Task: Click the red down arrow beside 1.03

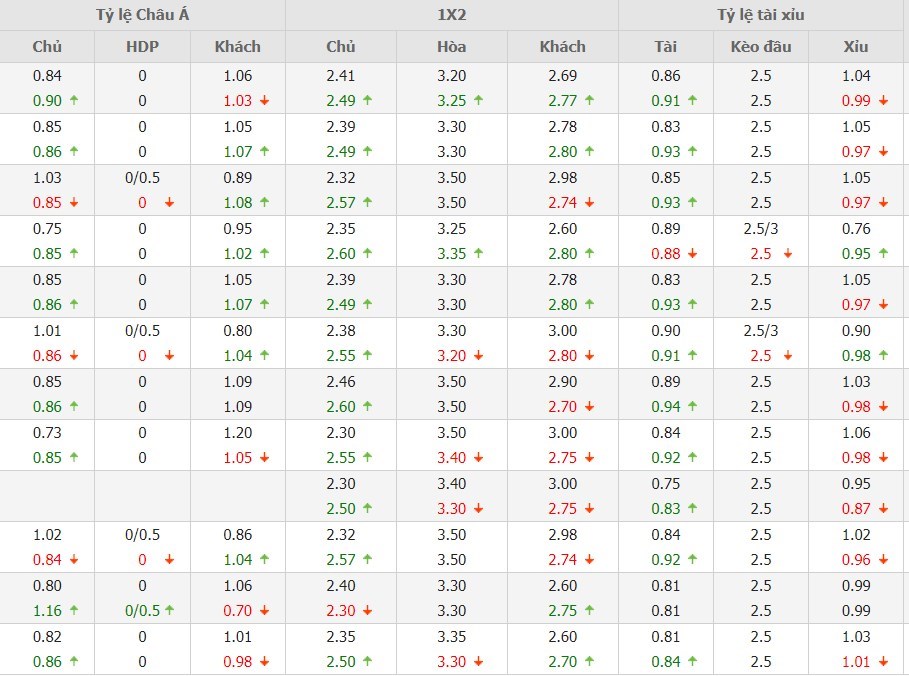Action: click(264, 100)
